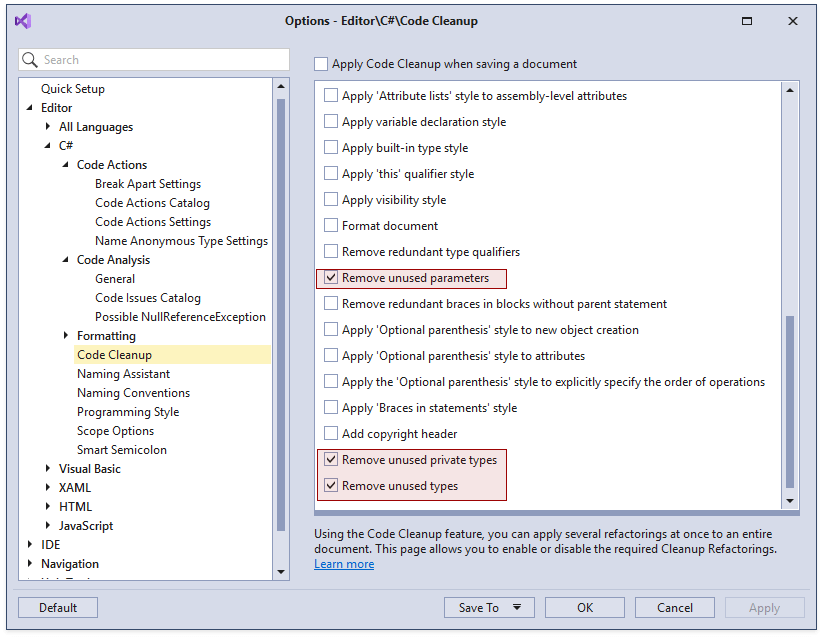Select 'Naming Conventions' in the tree
823x638 pixels.
pos(132,392)
